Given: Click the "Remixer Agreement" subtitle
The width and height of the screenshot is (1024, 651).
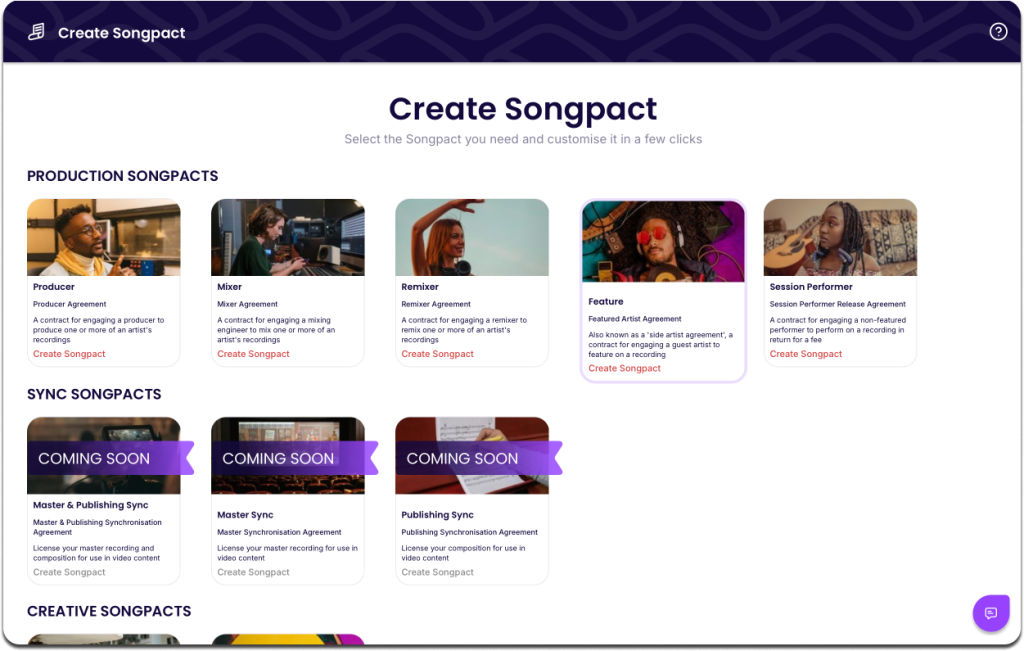Looking at the screenshot, I should 436,304.
